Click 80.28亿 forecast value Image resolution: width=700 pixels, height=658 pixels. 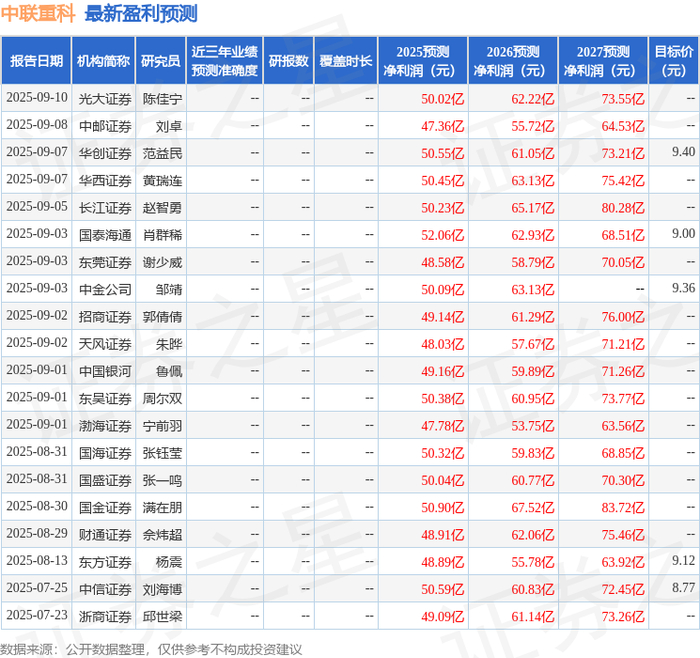(623, 208)
